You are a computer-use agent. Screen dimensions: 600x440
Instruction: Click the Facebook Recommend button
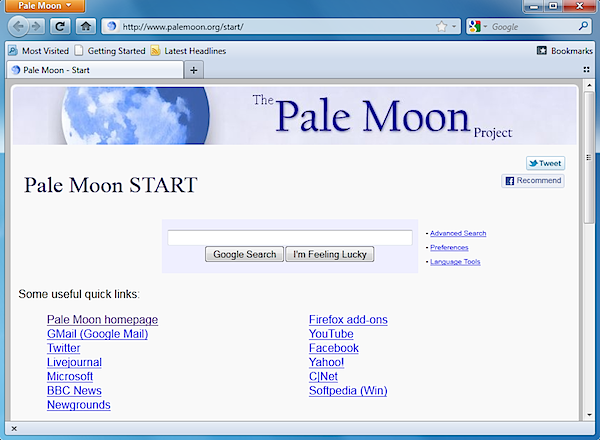point(533,181)
